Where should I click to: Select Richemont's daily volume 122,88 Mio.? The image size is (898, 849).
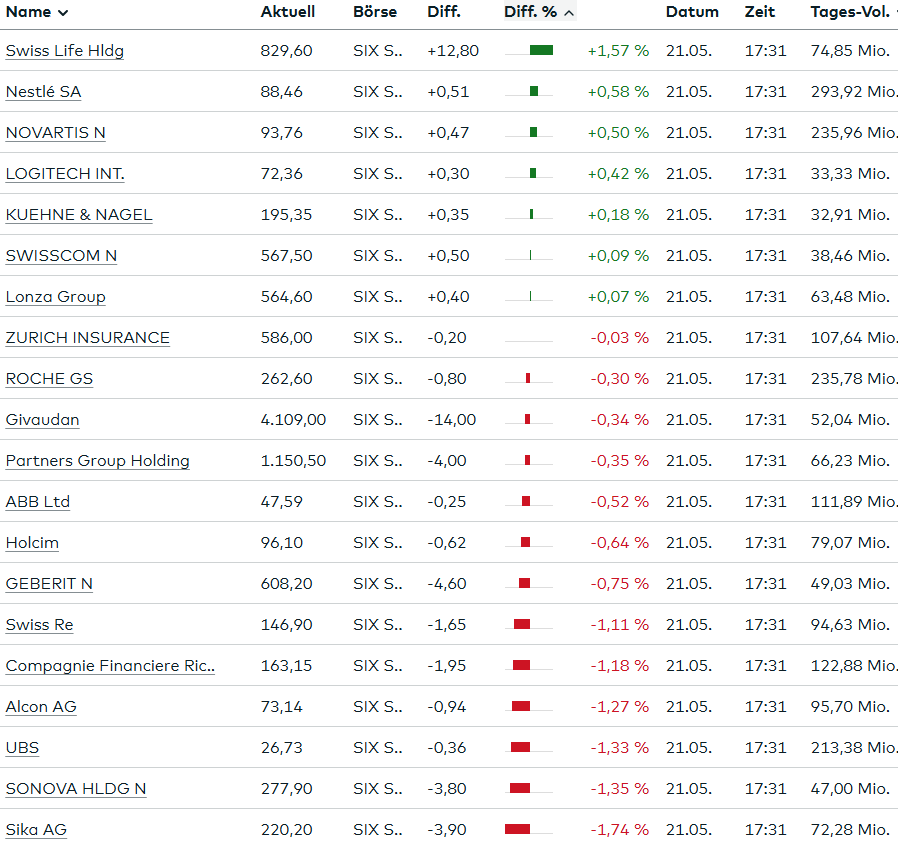[854, 666]
